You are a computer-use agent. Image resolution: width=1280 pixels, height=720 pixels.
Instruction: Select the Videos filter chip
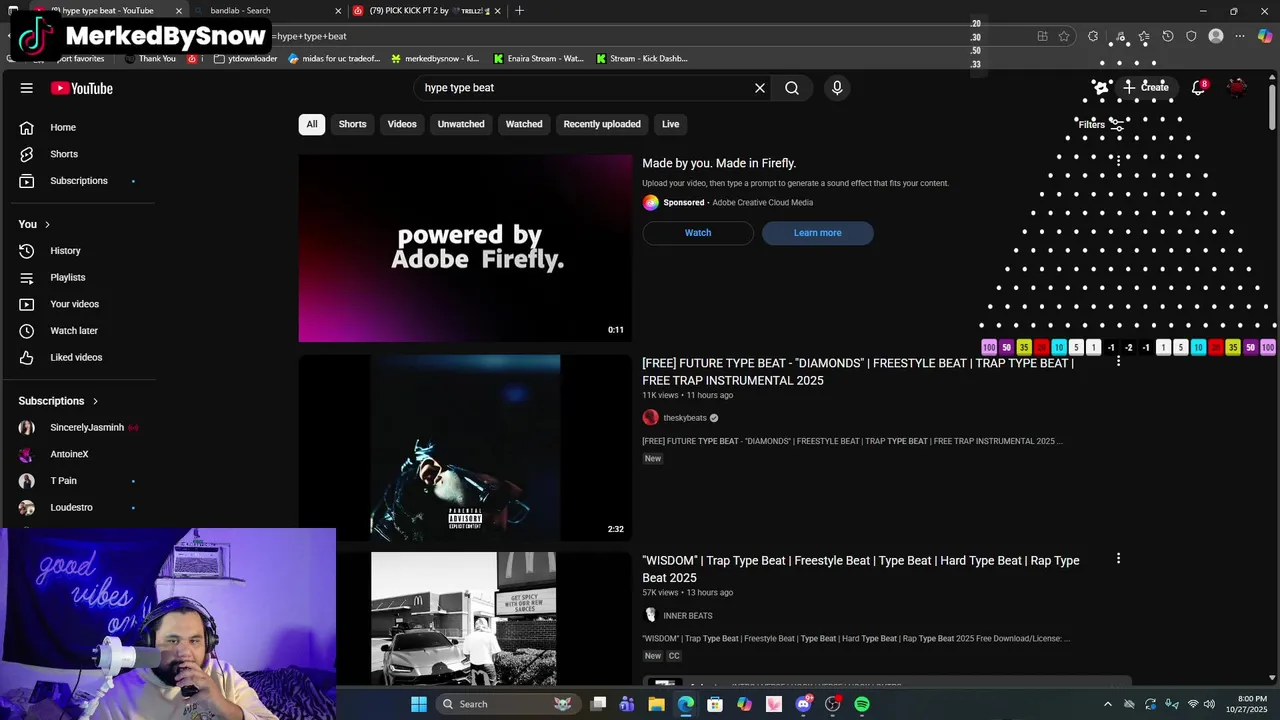[x=402, y=124]
